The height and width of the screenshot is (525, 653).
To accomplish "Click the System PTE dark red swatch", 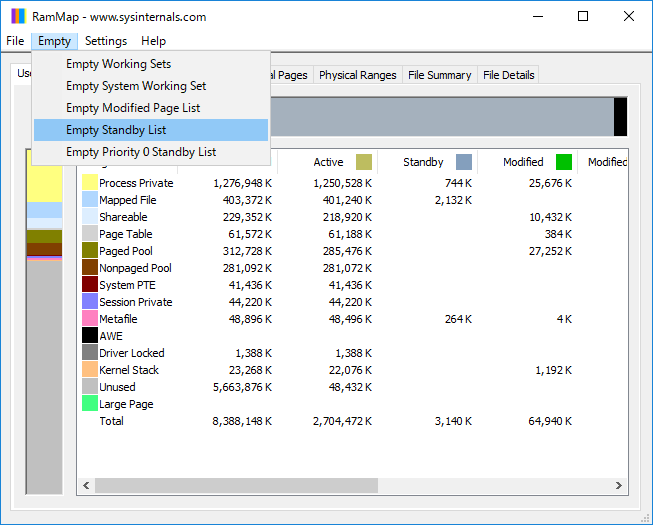I will click(x=90, y=285).
